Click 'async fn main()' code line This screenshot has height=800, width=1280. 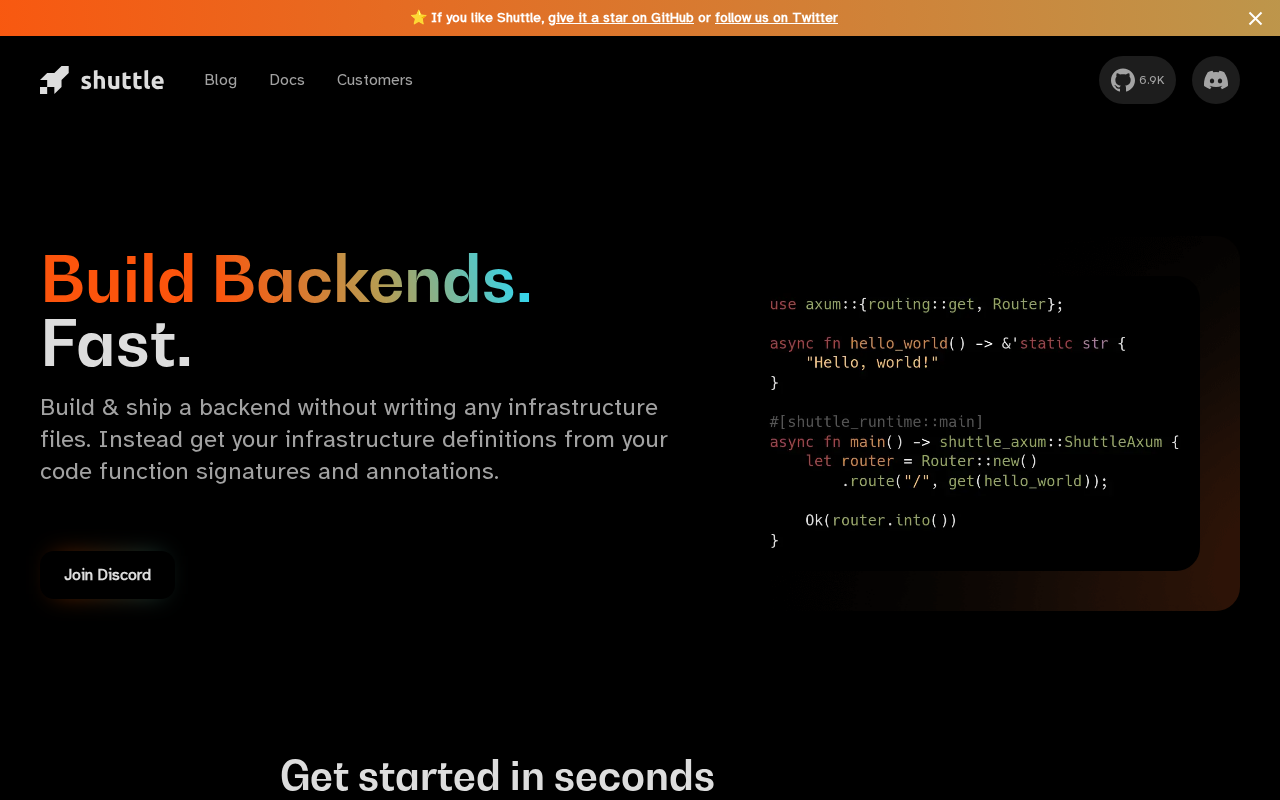[x=975, y=442]
